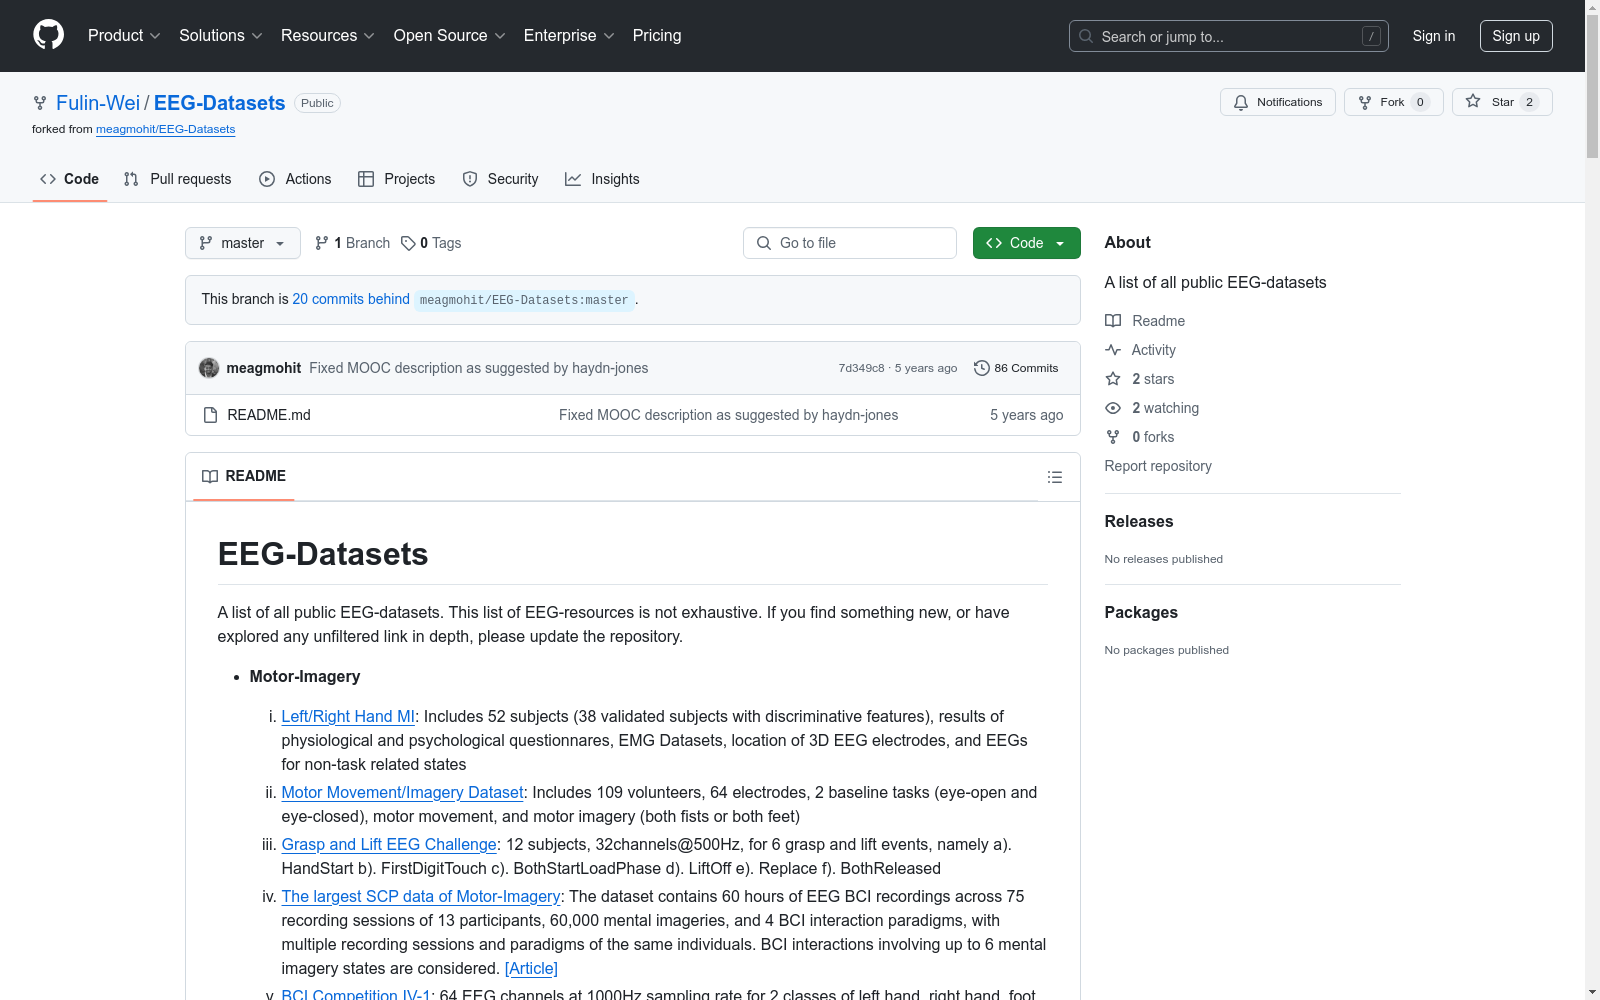
Task: Open the Pricing page
Action: pos(657,36)
